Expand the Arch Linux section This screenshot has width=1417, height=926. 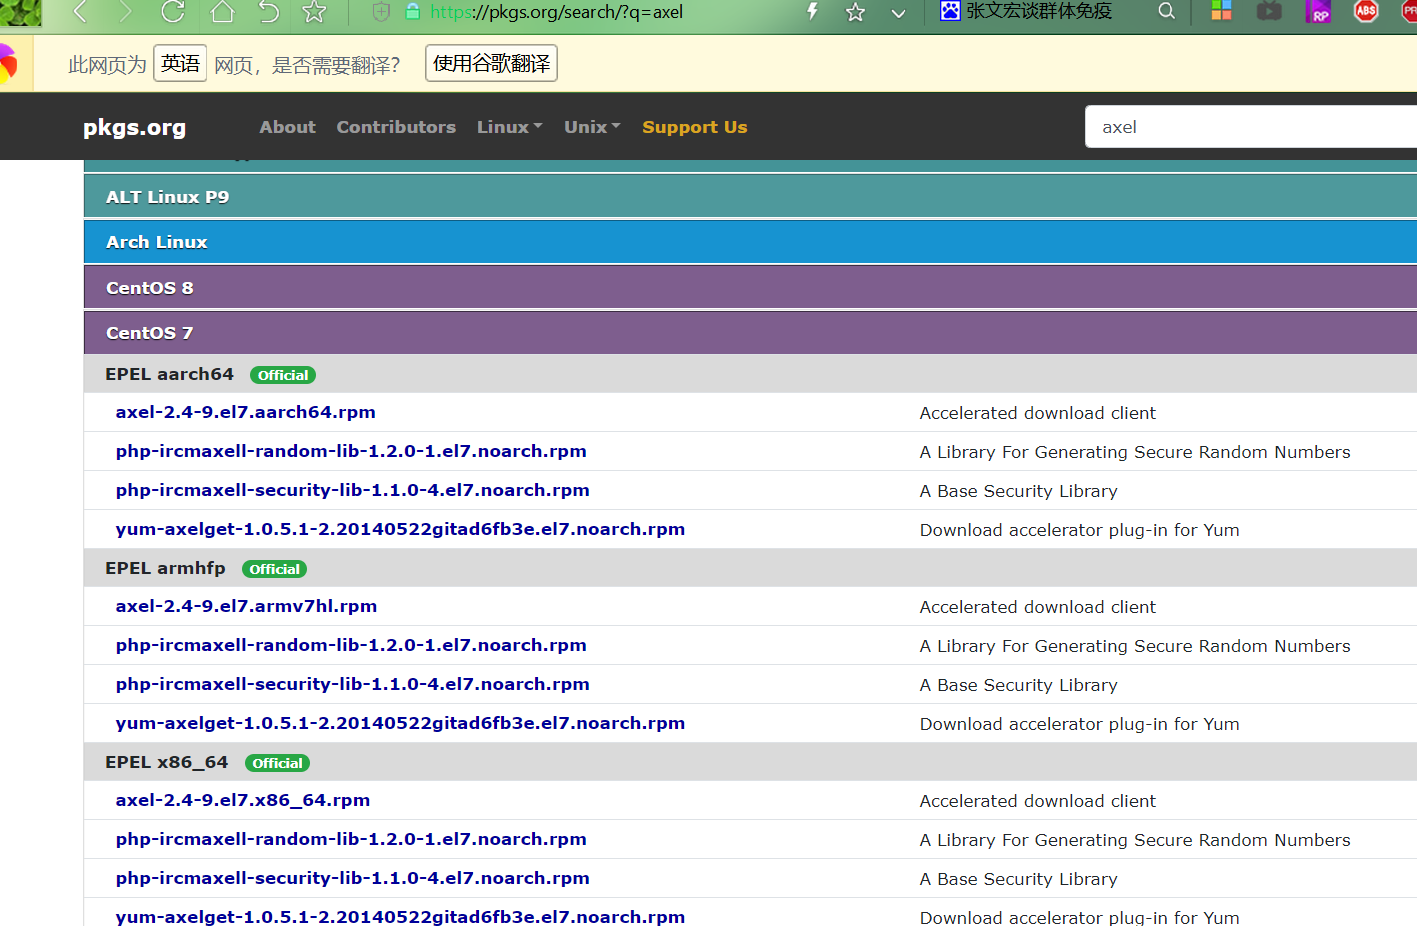click(x=750, y=242)
